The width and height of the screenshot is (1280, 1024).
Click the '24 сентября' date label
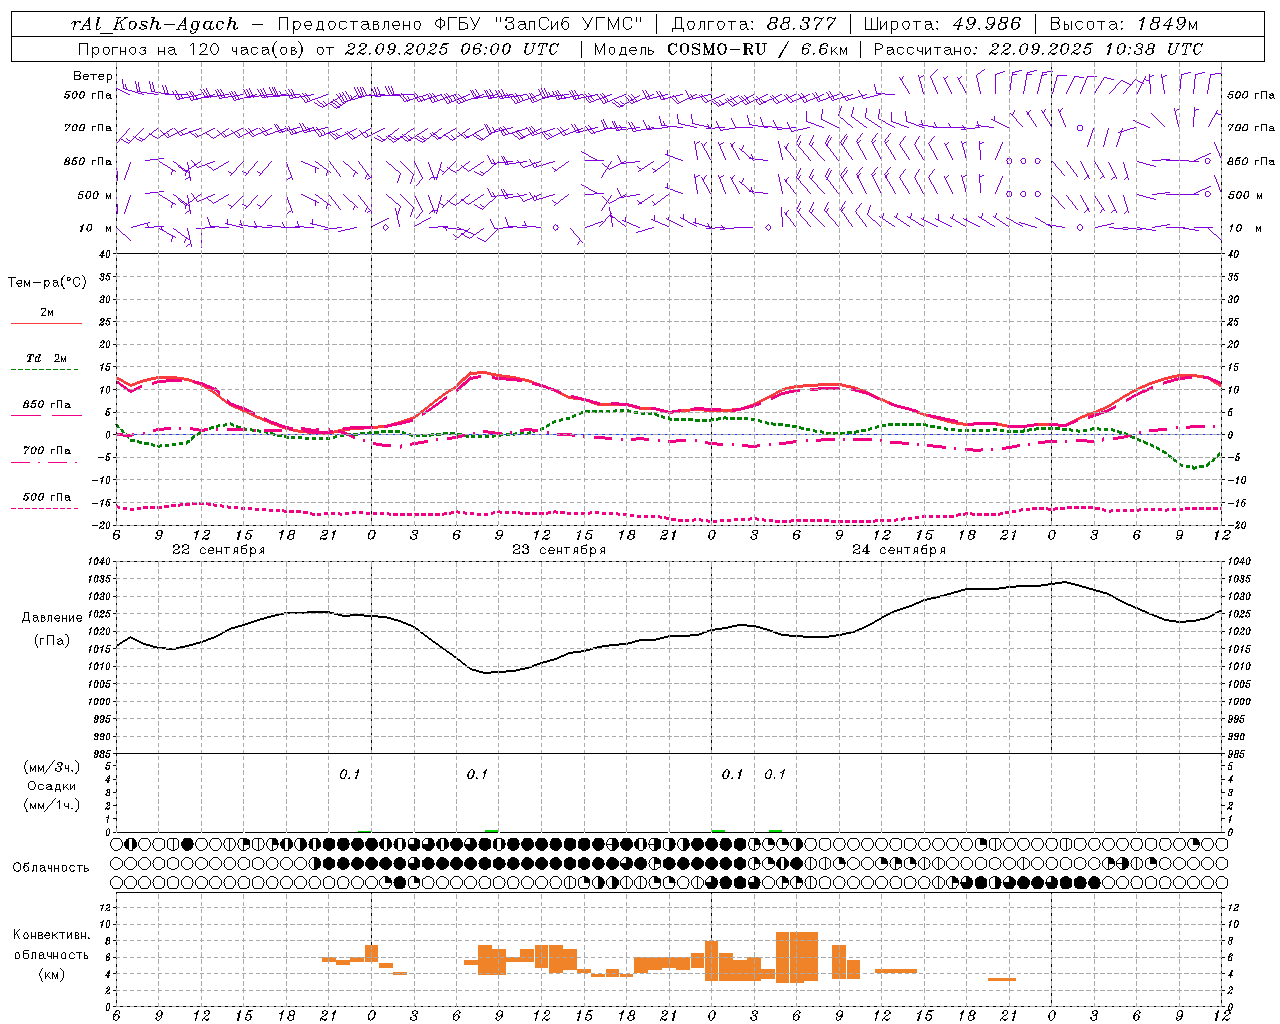point(899,550)
